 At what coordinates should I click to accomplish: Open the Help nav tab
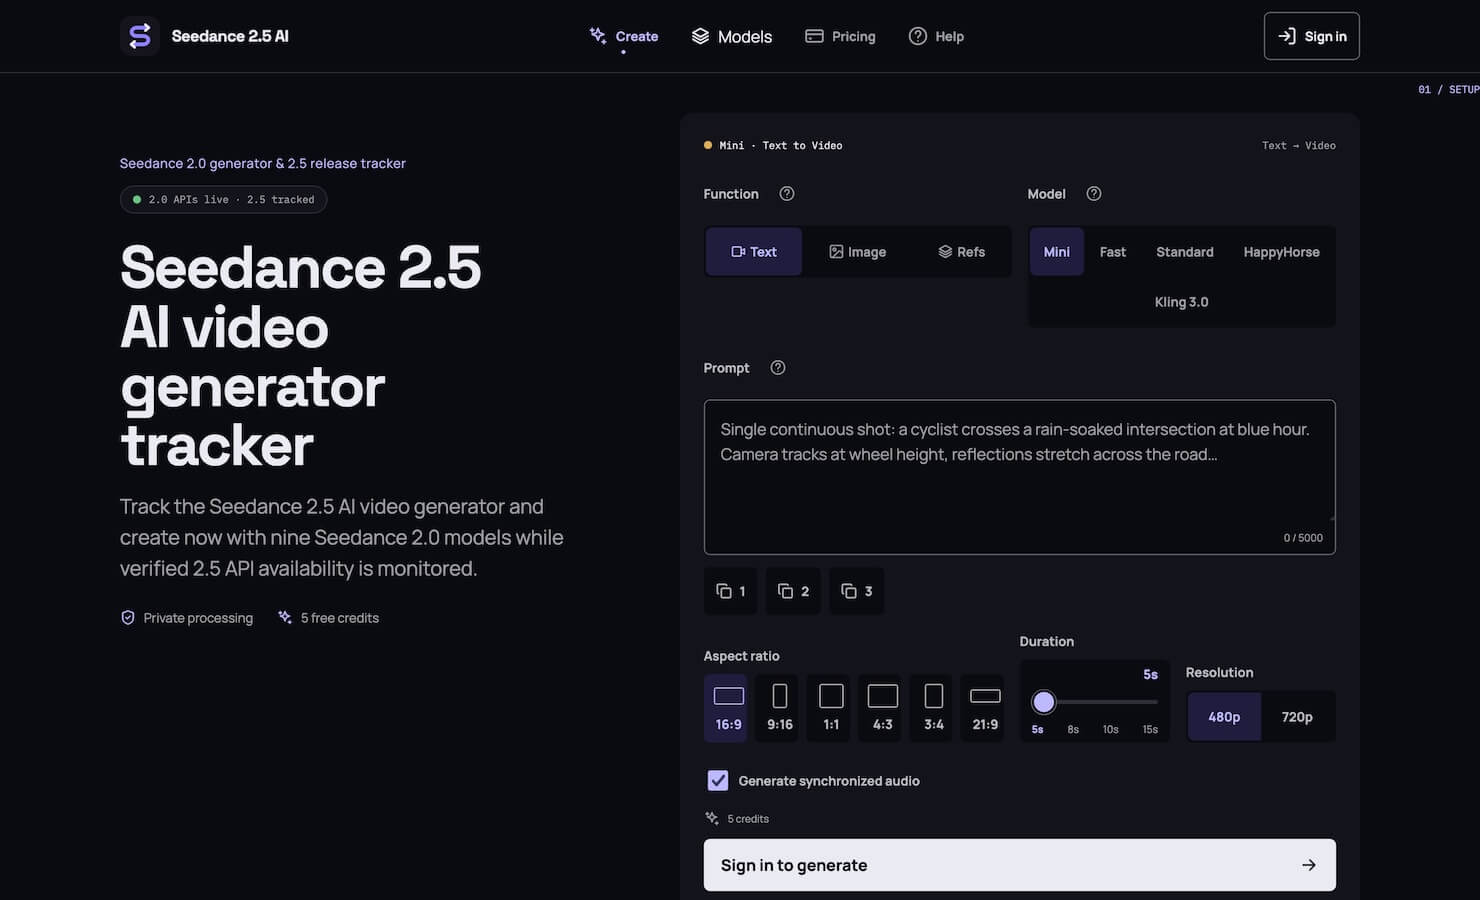pyautogui.click(x=936, y=36)
